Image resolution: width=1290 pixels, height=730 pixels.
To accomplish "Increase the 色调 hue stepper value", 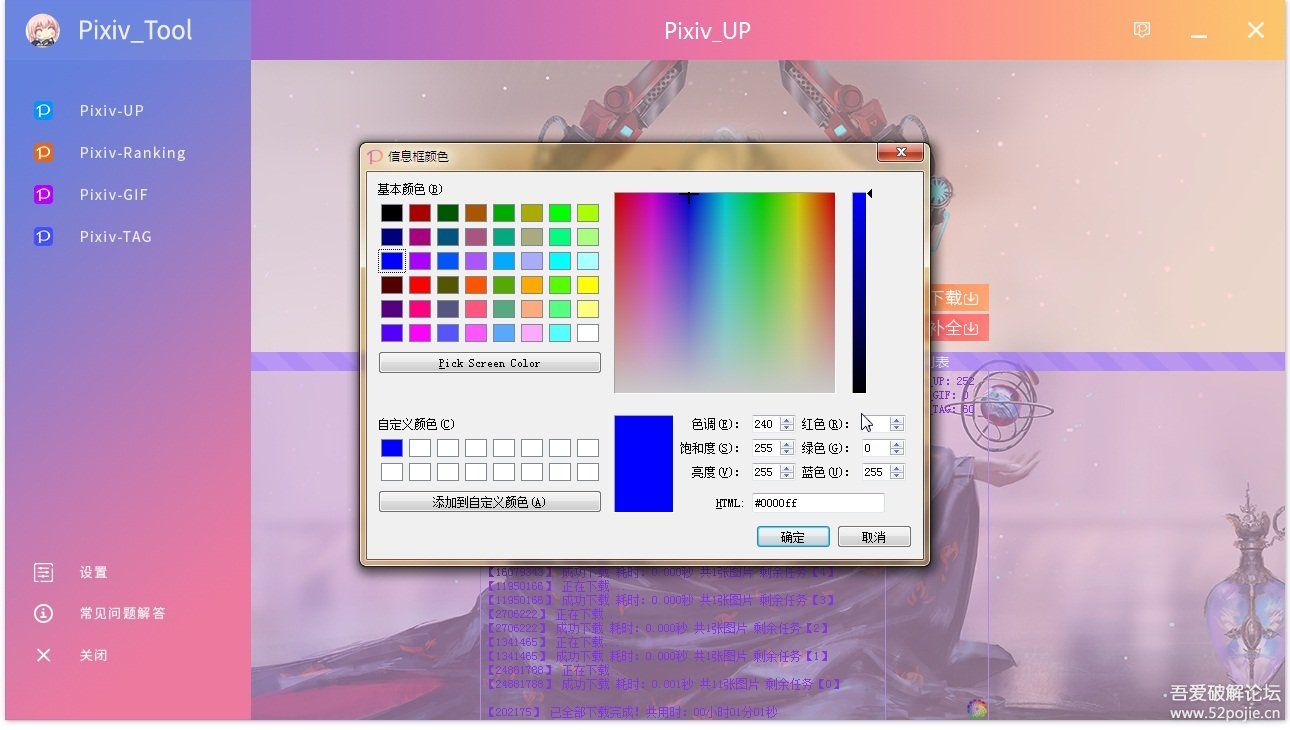I will pos(787,420).
